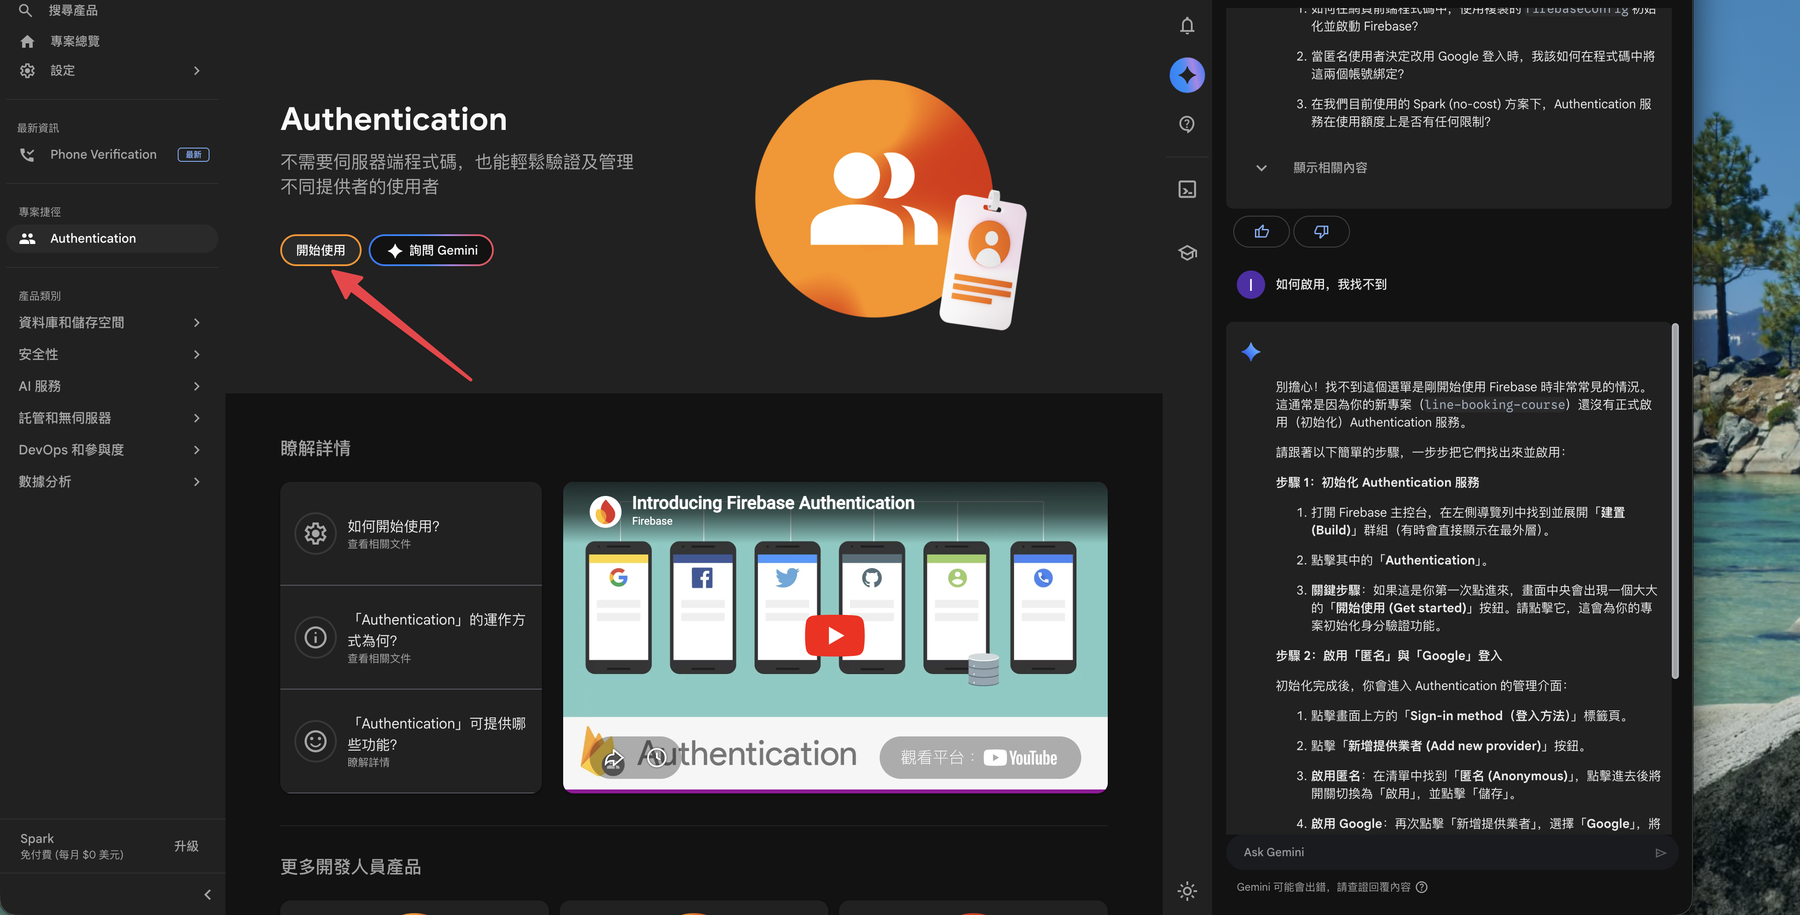1800x915 pixels.
Task: Click smiley icon in 可提供哪些功能 card
Action: 315,741
